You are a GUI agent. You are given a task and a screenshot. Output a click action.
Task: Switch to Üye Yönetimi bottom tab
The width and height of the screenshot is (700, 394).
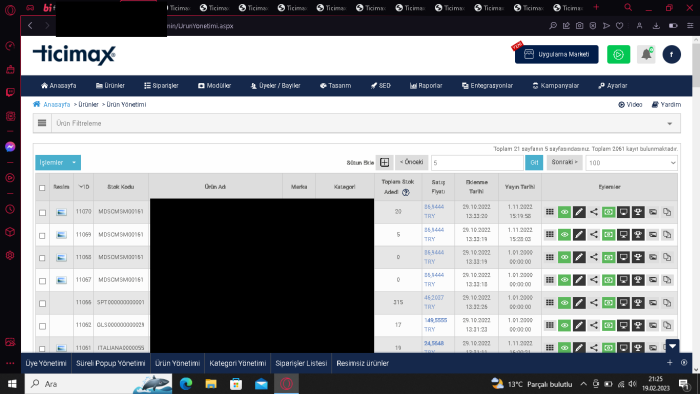pos(46,363)
